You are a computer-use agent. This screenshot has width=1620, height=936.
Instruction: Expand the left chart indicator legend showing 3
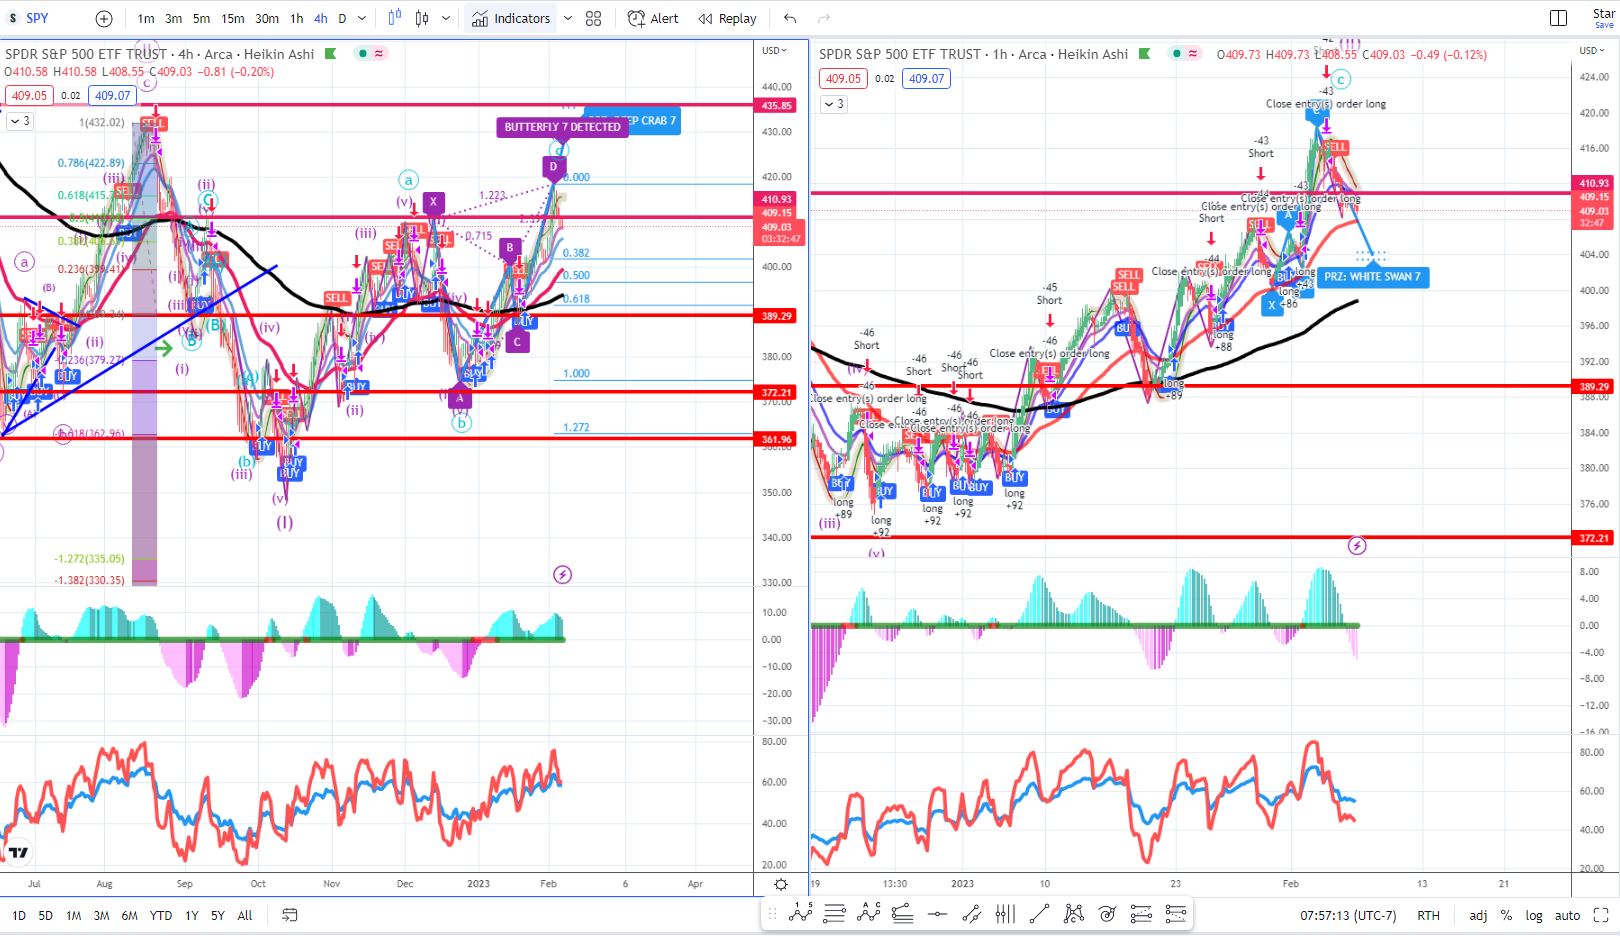[19, 121]
